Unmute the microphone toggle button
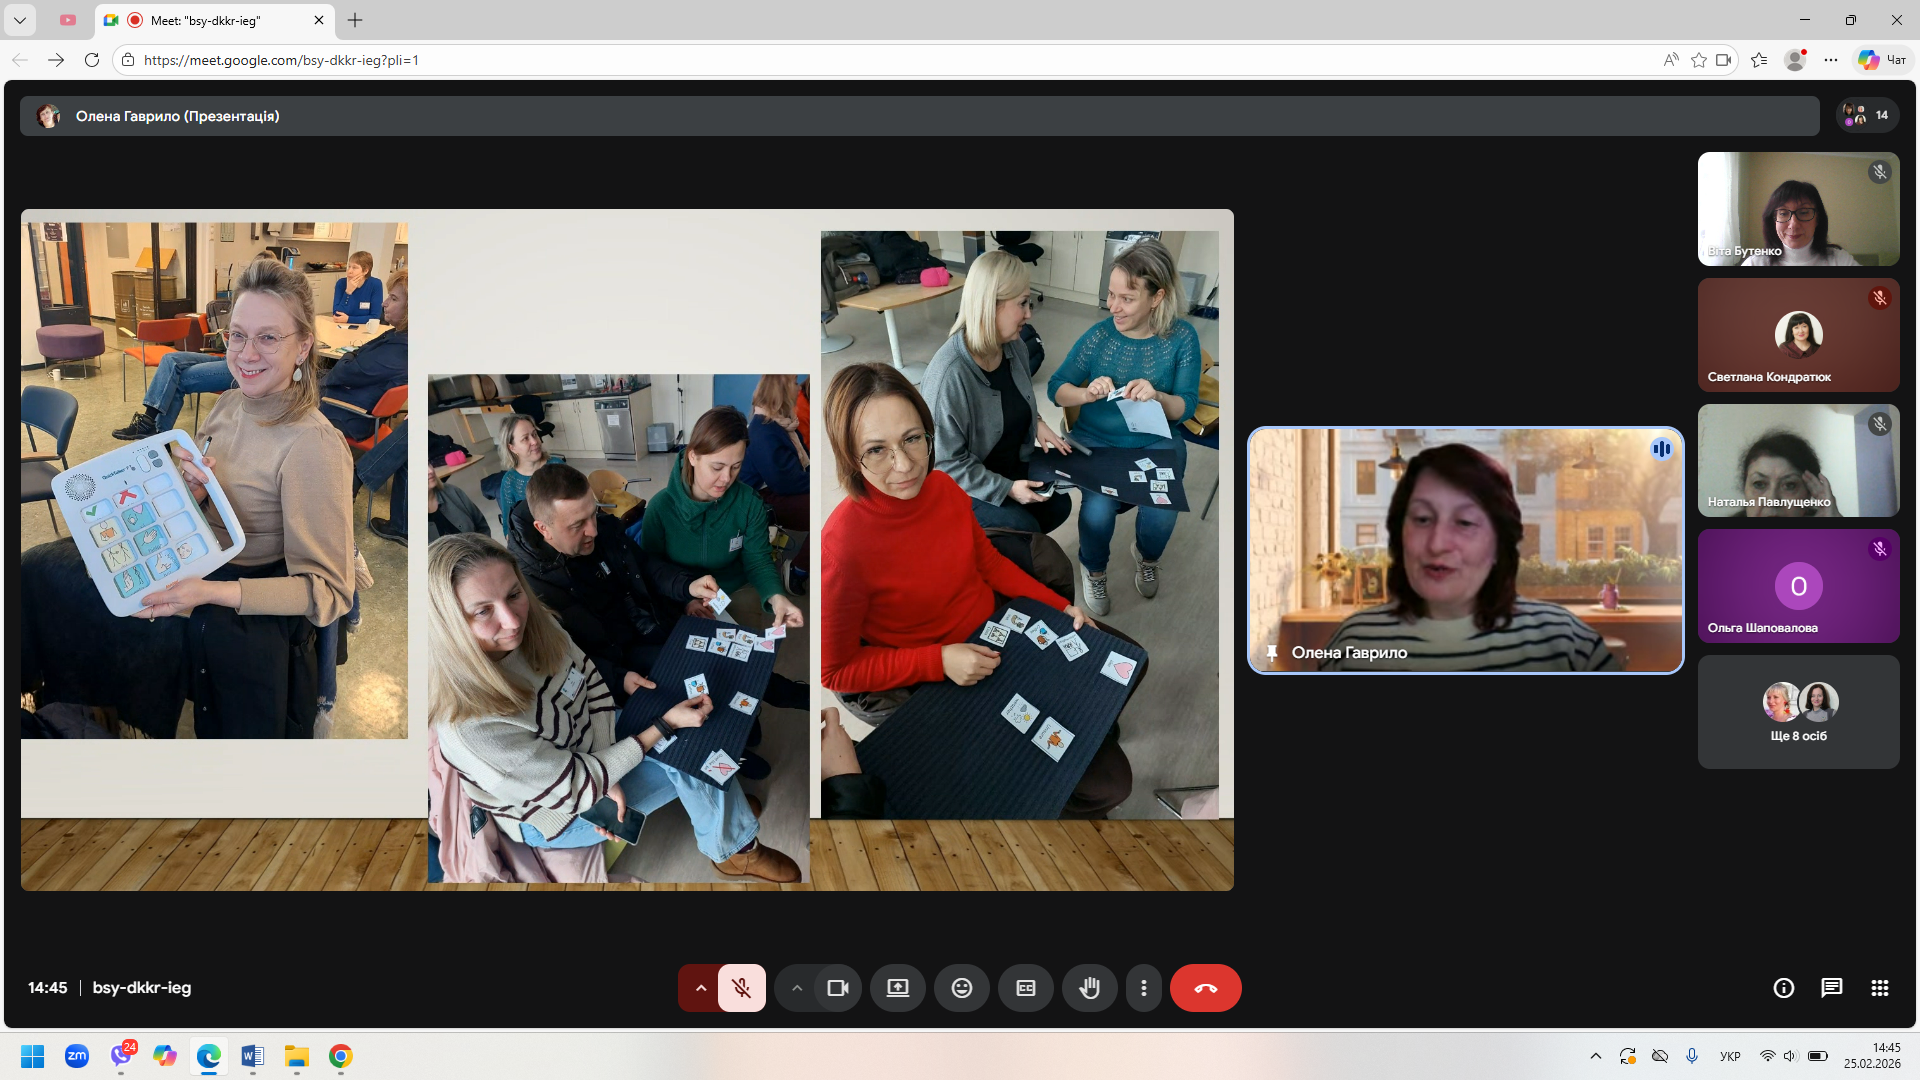The width and height of the screenshot is (1920, 1080). pyautogui.click(x=741, y=988)
